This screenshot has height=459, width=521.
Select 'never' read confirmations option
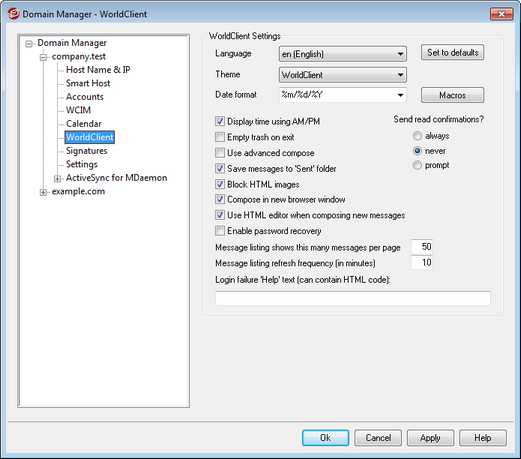417,151
